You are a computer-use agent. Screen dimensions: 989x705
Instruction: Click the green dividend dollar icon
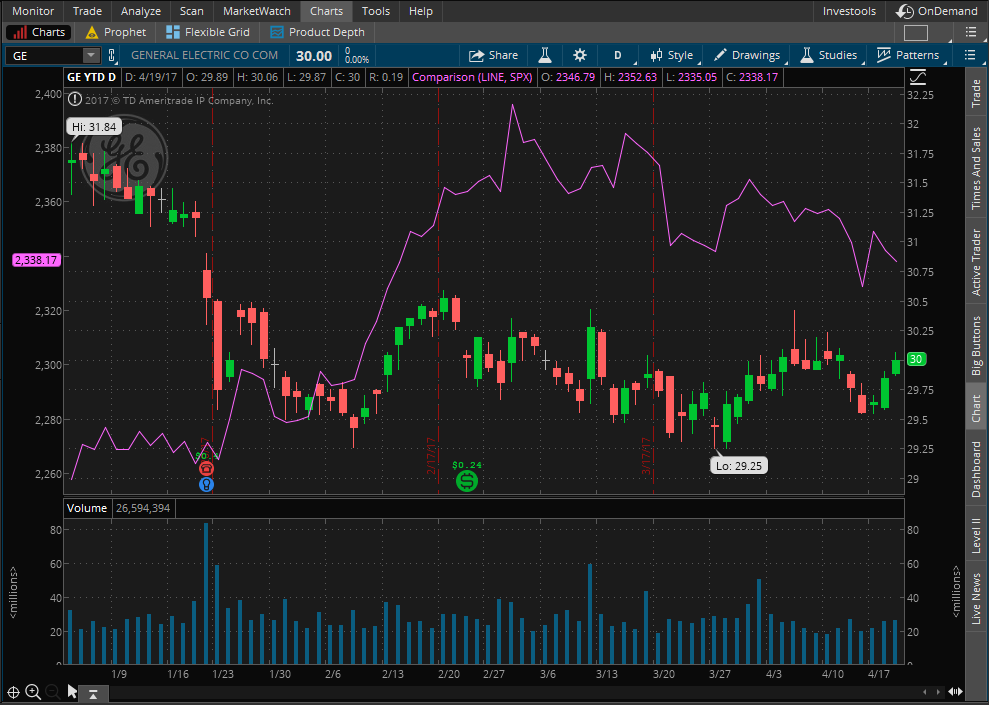coord(467,482)
